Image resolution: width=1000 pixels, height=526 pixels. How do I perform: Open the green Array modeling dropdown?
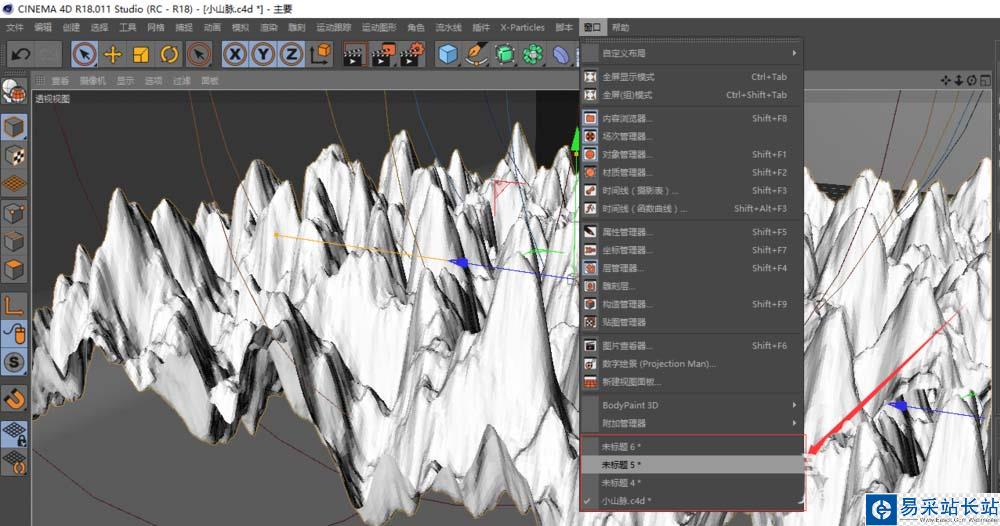click(x=533, y=54)
